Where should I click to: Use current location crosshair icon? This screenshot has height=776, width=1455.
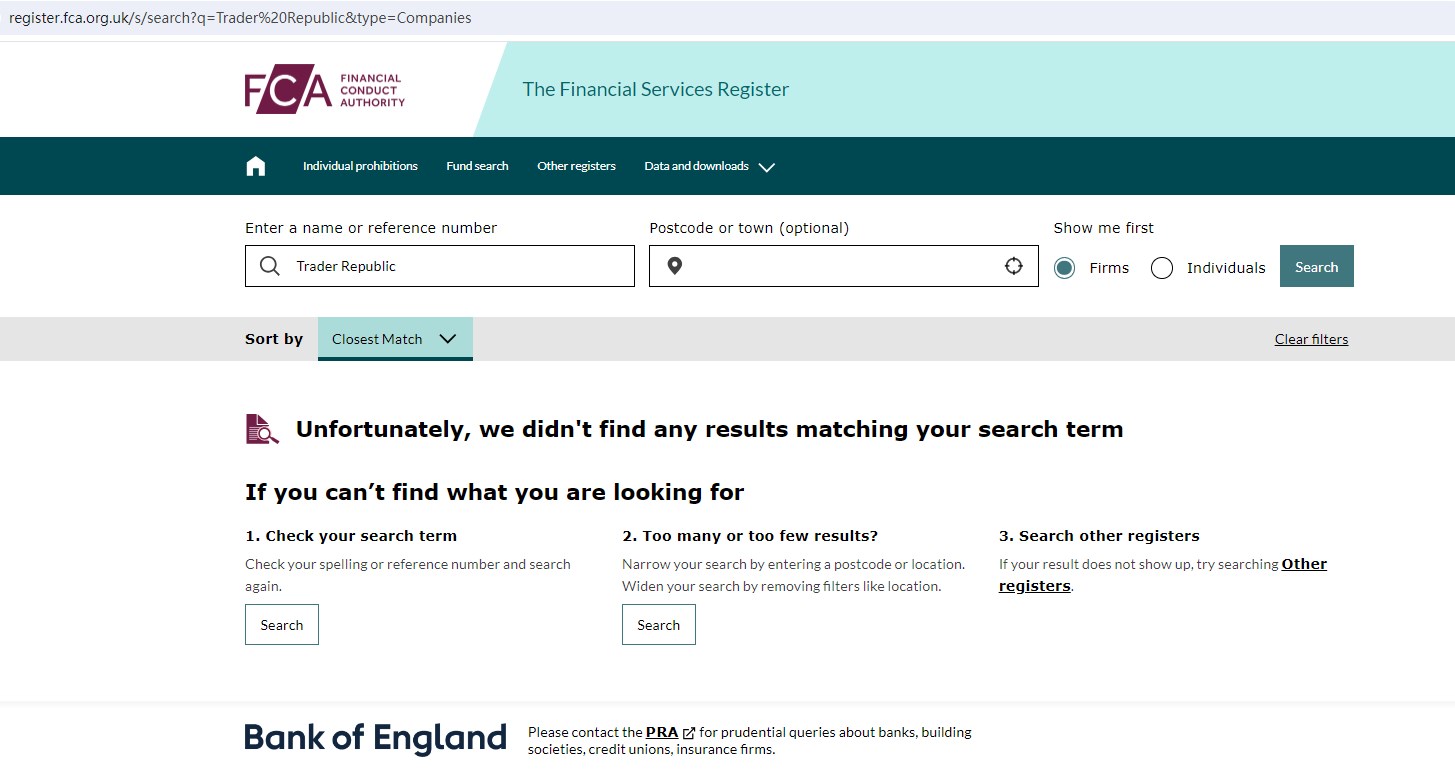pos(1013,266)
